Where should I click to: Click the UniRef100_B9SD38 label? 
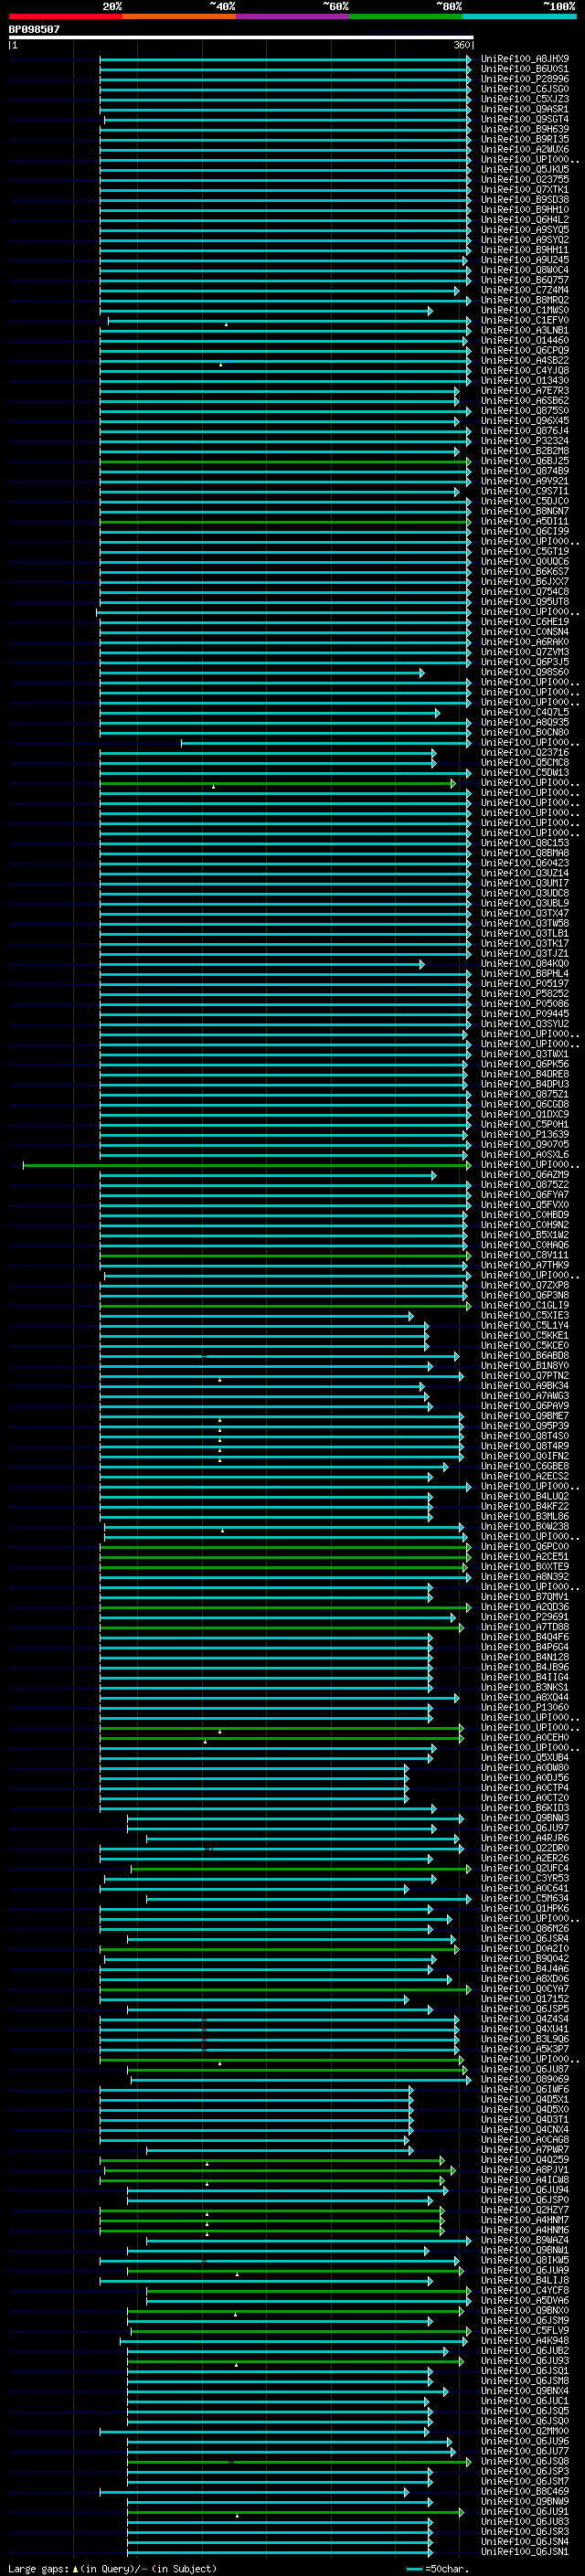point(524,200)
